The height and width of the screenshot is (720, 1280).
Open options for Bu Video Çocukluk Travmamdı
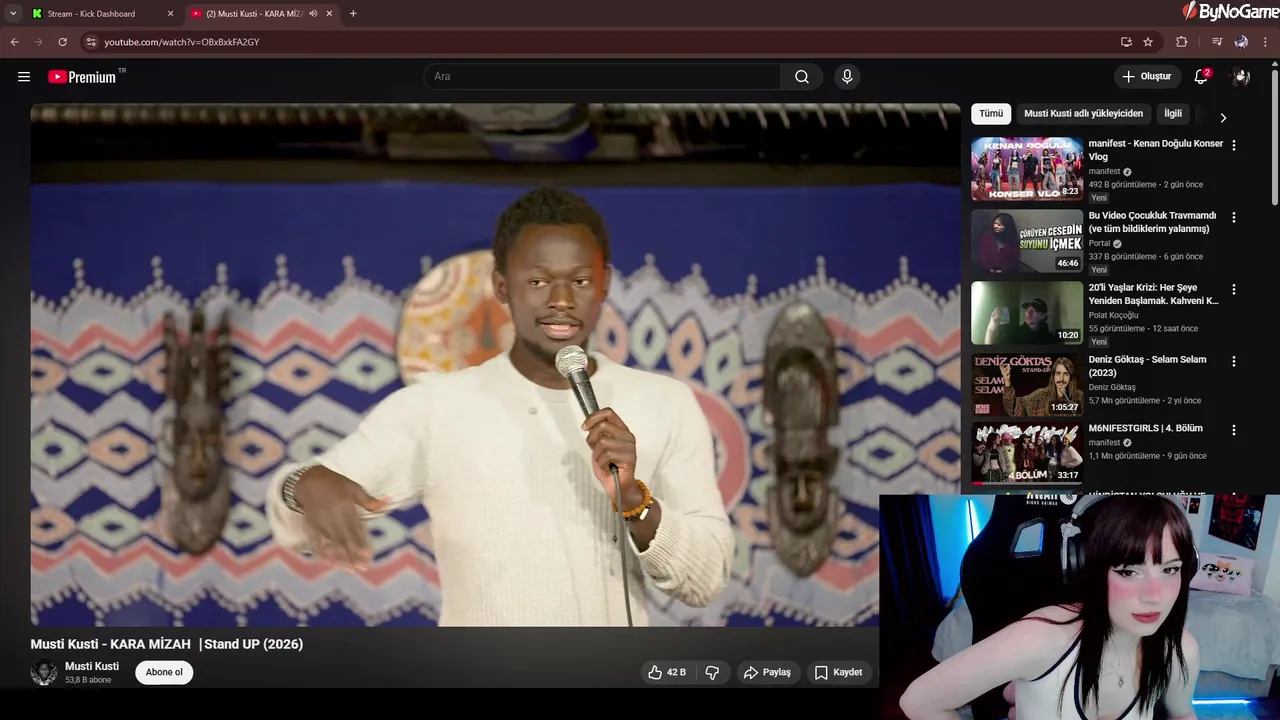coord(1233,217)
